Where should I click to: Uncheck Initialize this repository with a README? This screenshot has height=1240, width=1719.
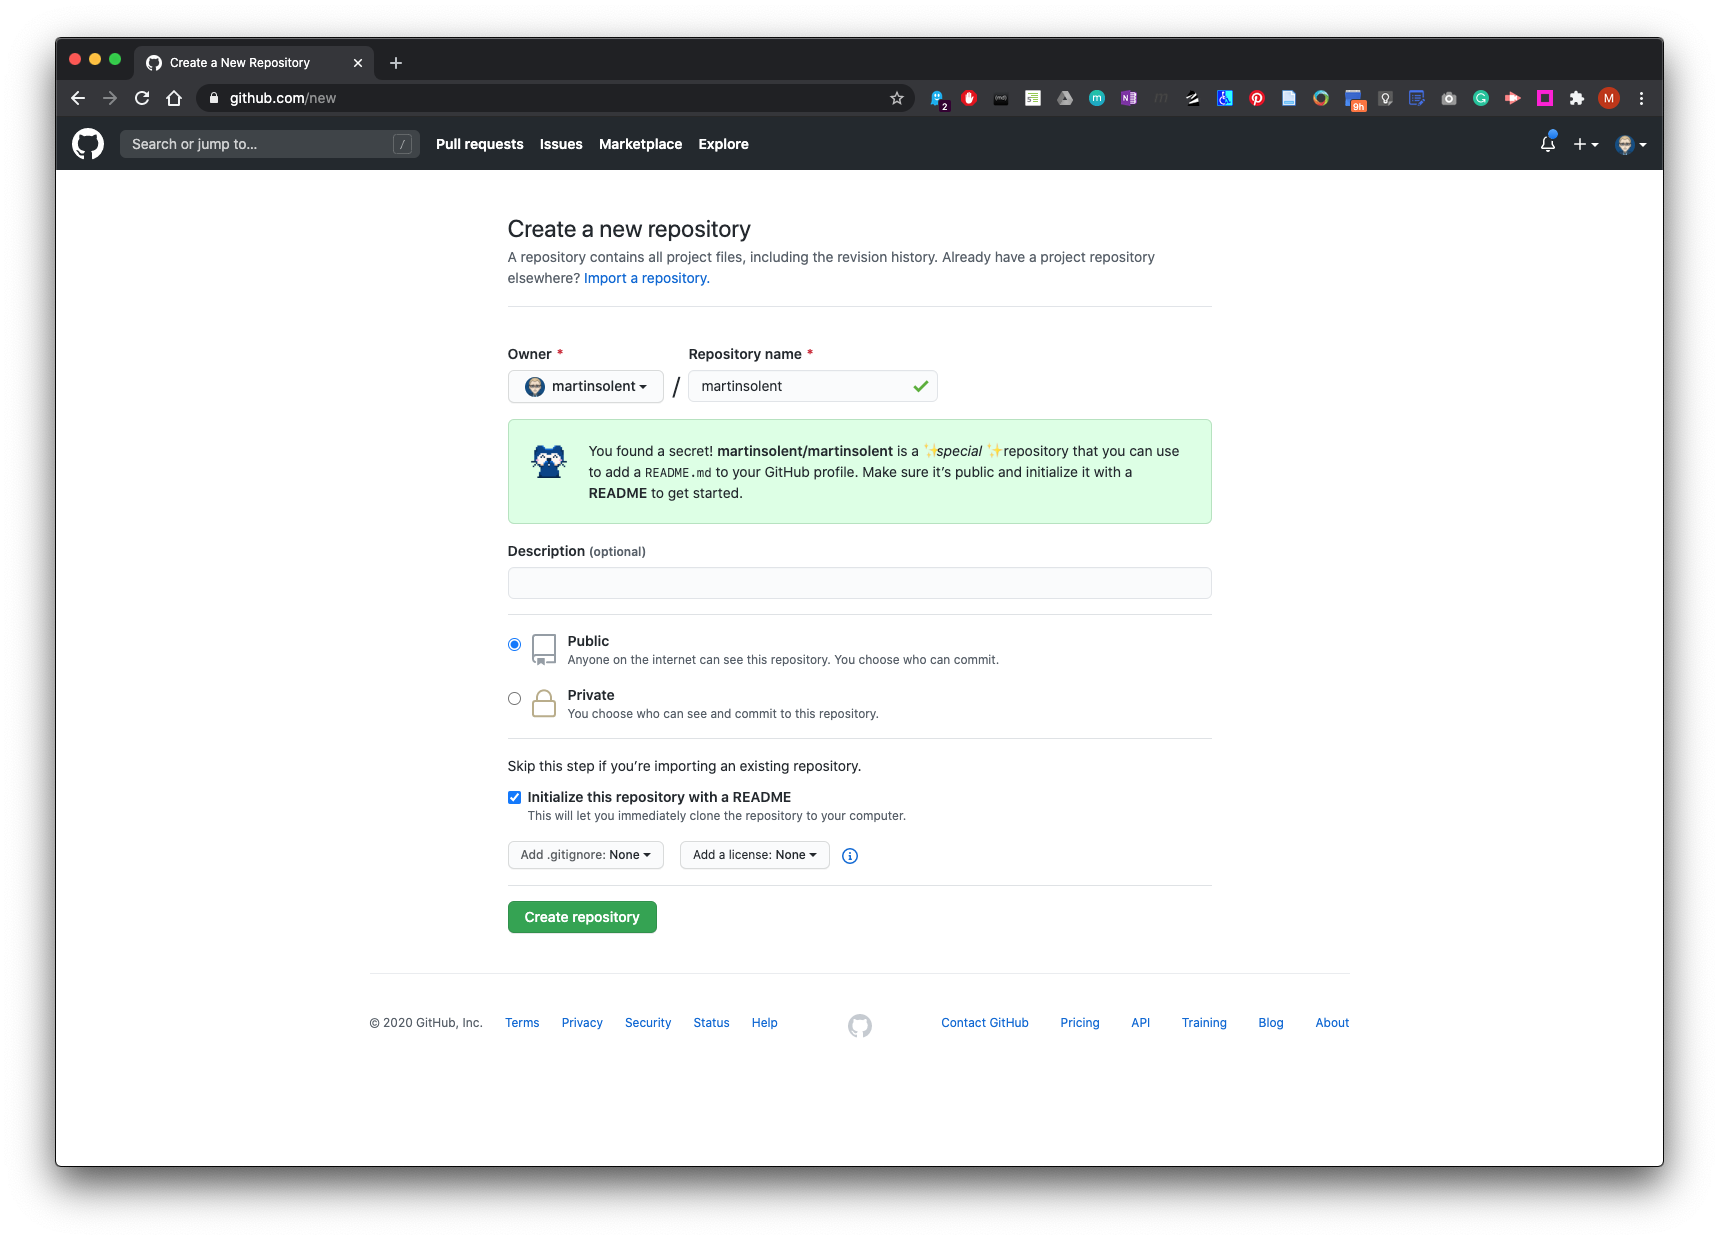pyautogui.click(x=514, y=797)
